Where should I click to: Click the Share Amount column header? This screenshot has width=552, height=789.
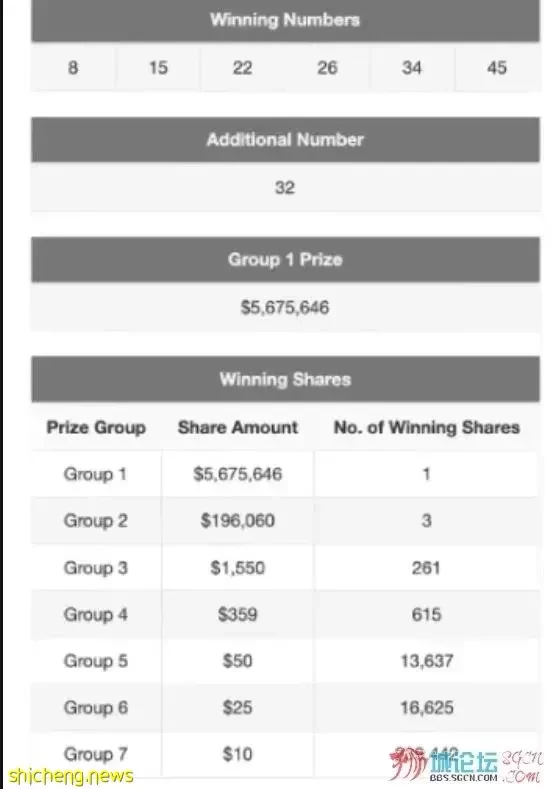[x=238, y=427]
